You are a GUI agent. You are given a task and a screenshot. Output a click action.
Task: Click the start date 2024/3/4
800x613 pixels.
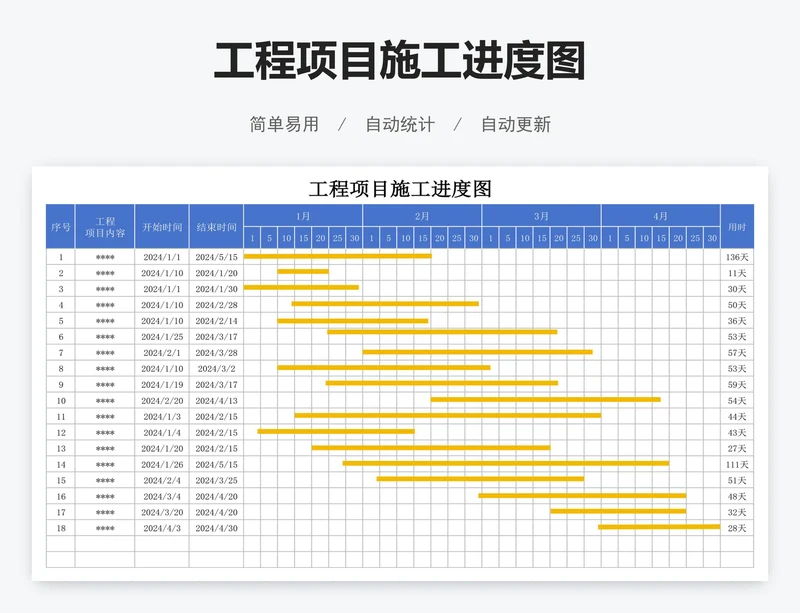tap(162, 496)
